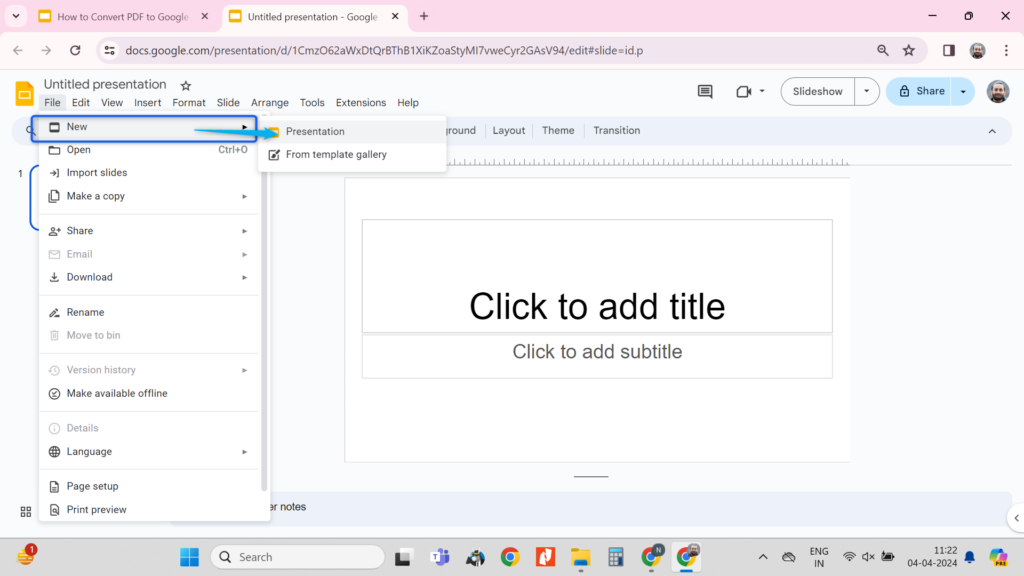Start a Meet call via camera icon
1024x576 pixels.
[x=744, y=91]
